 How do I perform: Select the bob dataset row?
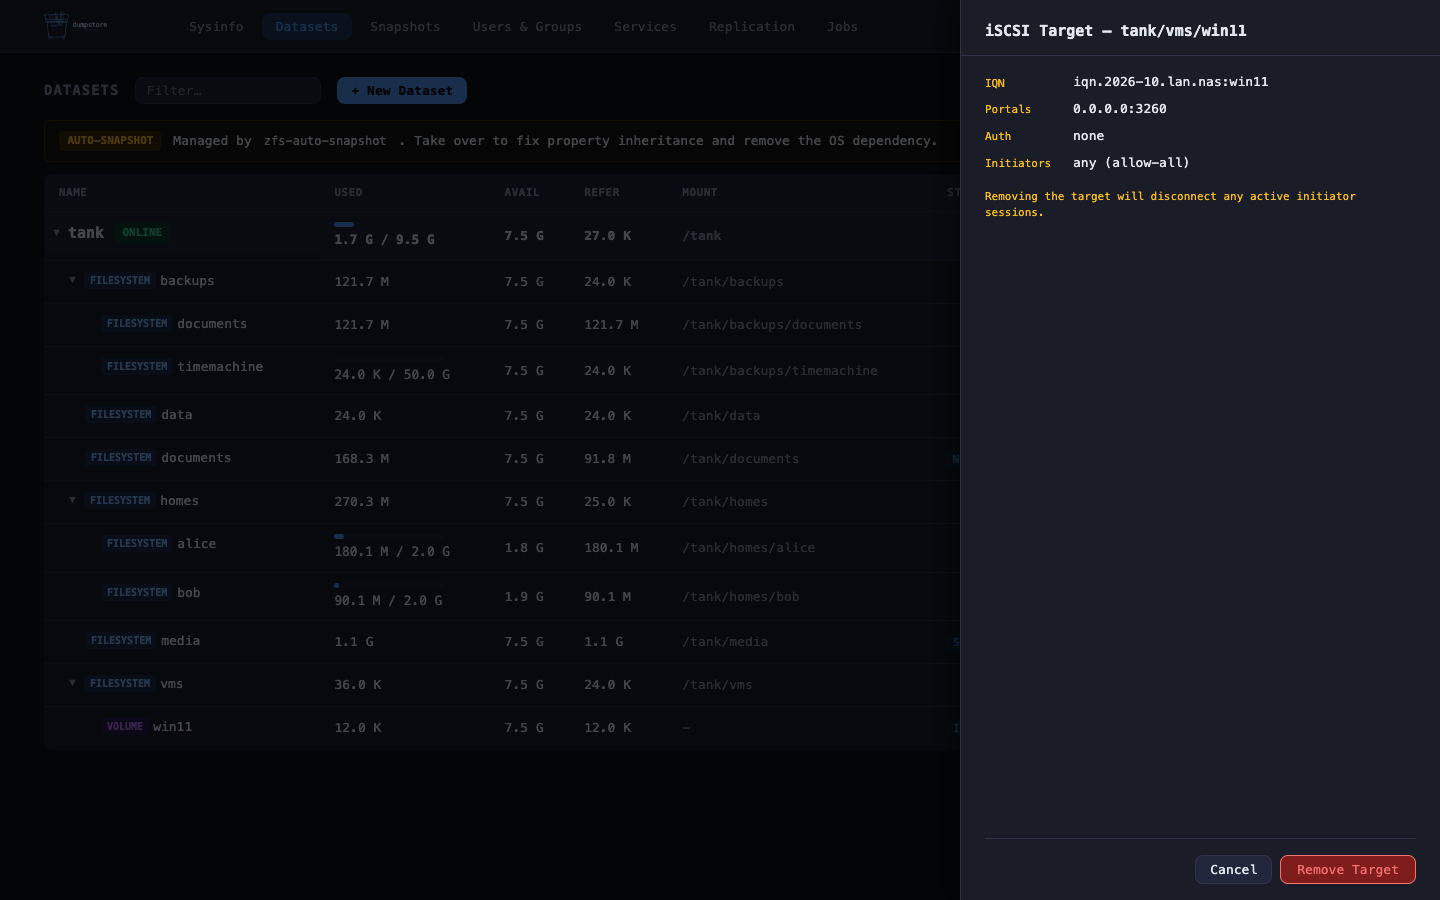point(502,596)
